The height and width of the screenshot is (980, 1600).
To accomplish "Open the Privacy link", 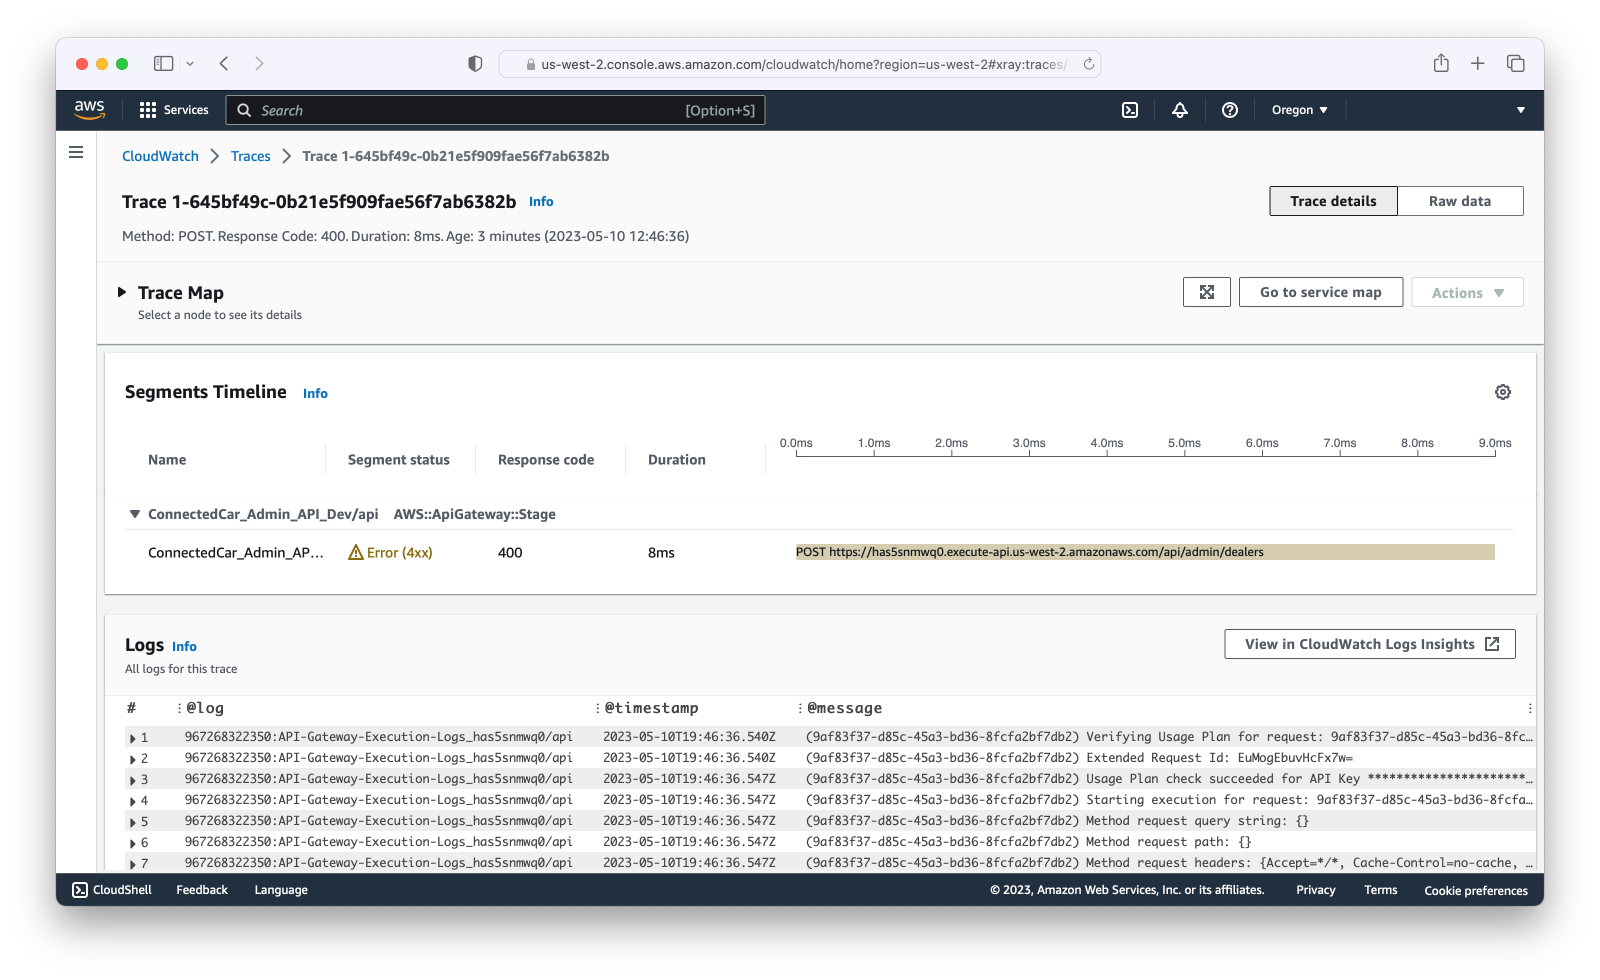I will coord(1316,890).
